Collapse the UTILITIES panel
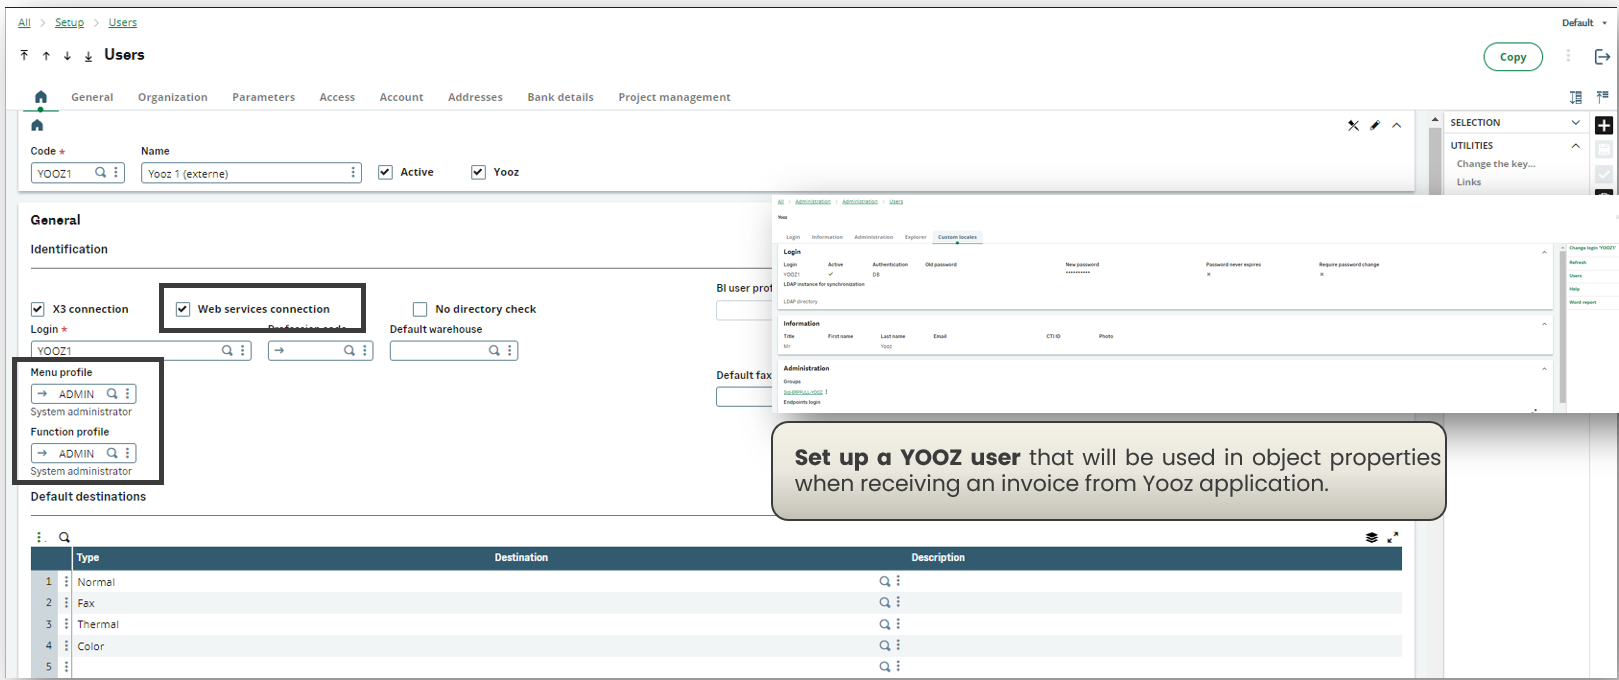The width and height of the screenshot is (1619, 680). pyautogui.click(x=1576, y=145)
